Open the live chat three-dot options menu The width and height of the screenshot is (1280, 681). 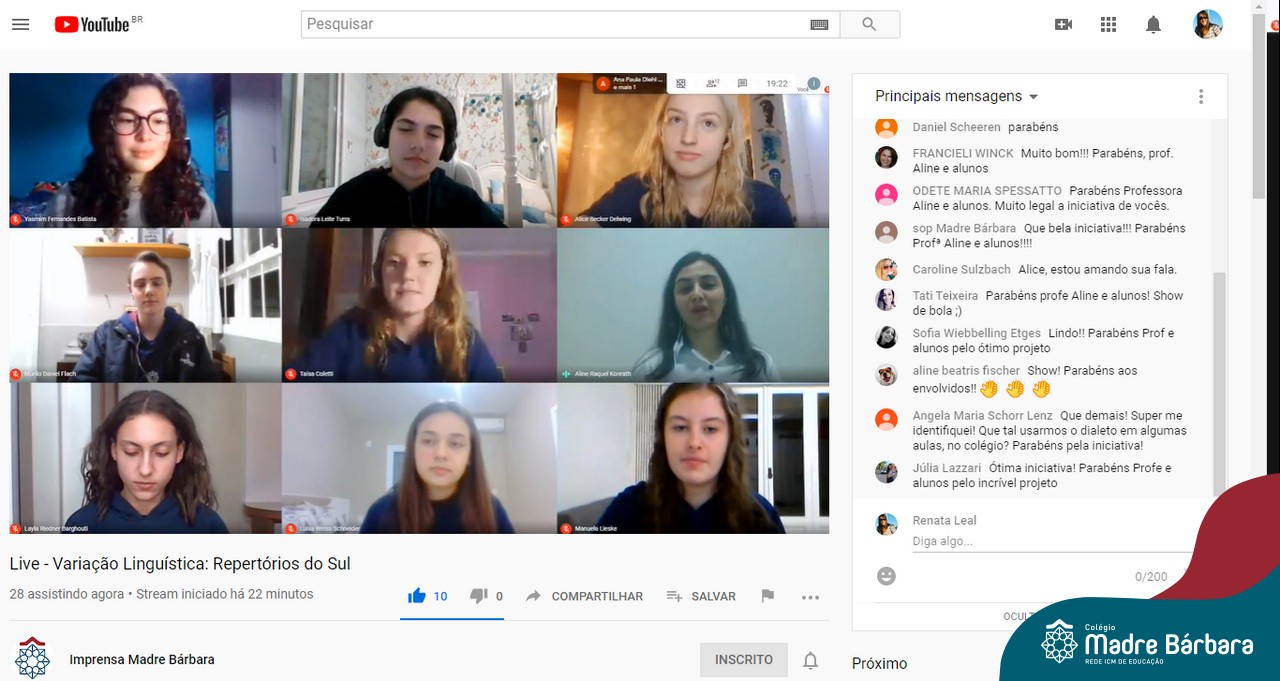(1201, 97)
